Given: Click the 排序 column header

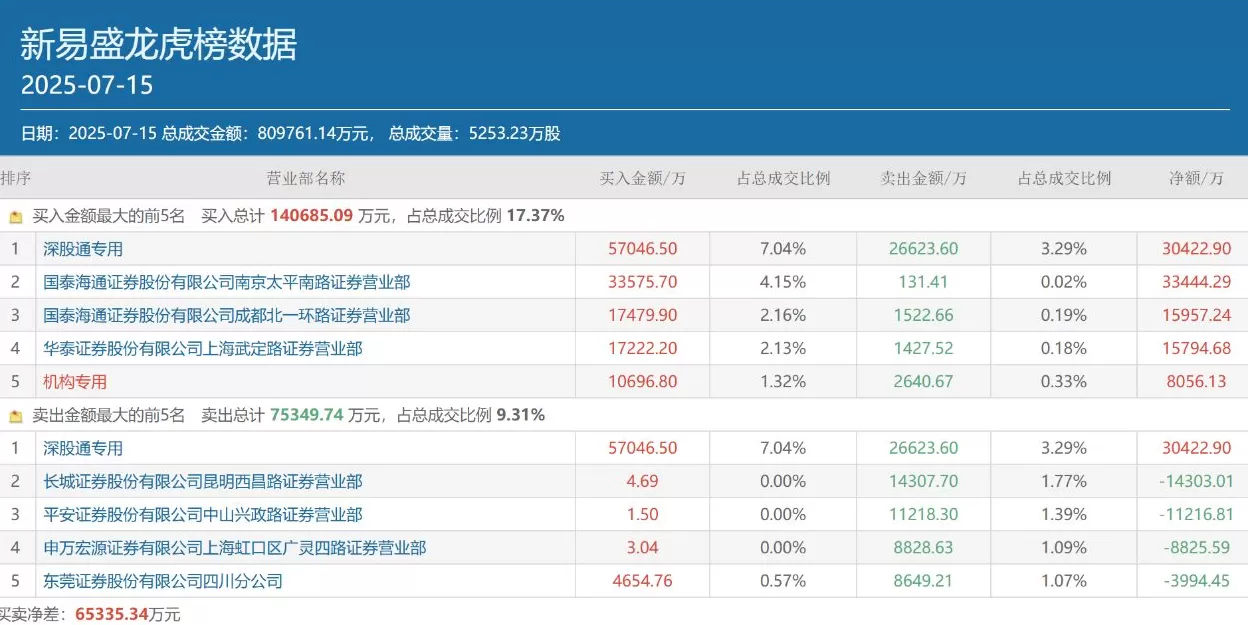Looking at the screenshot, I should 16,178.
